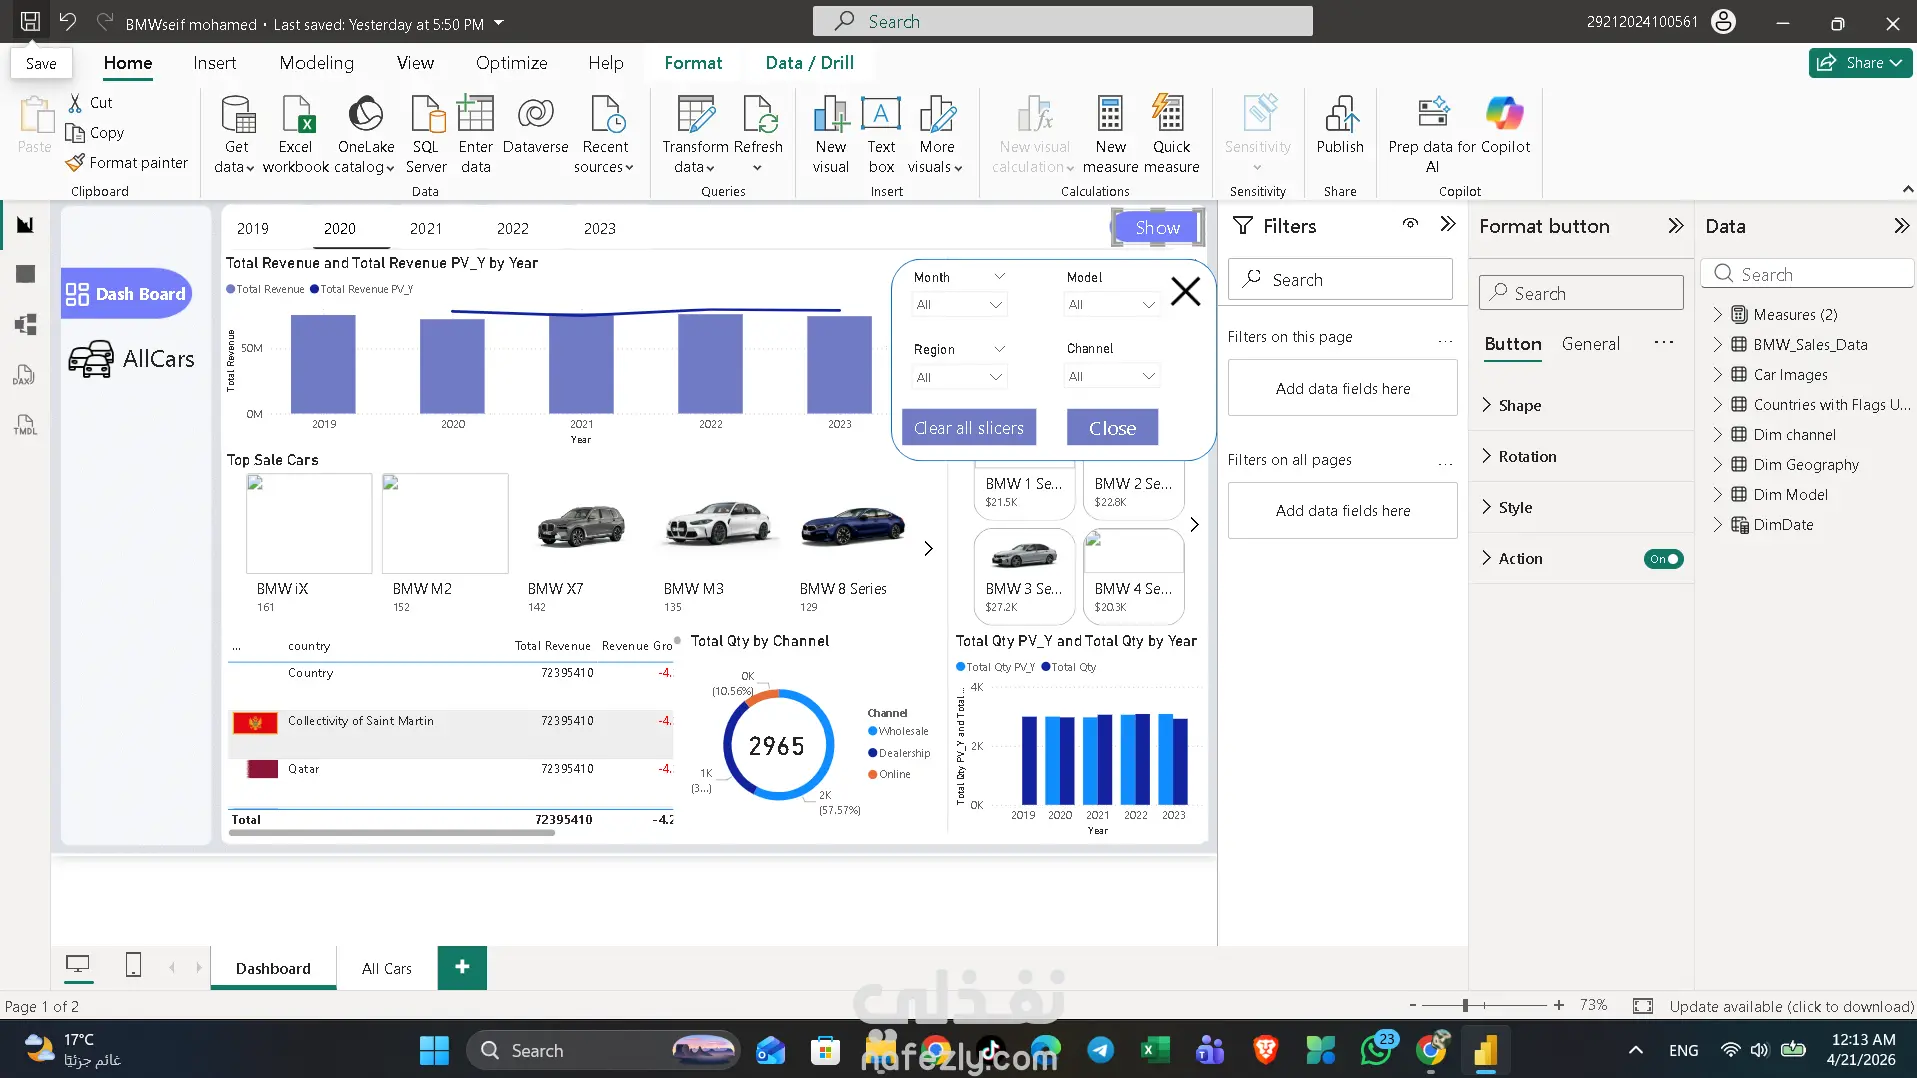1917x1078 pixels.
Task: Toggle Filters pane visibility eye
Action: (x=1410, y=224)
